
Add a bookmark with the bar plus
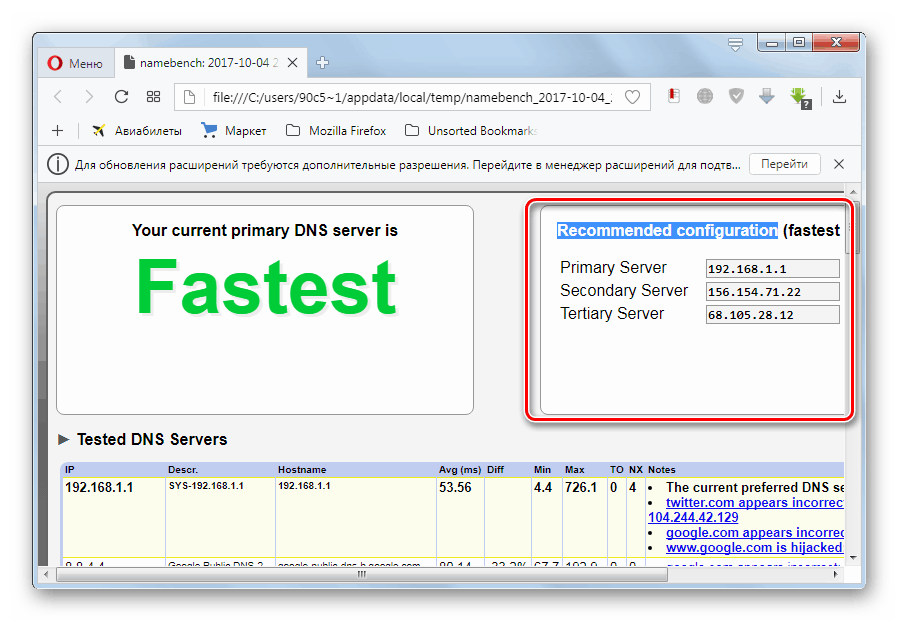(x=57, y=131)
